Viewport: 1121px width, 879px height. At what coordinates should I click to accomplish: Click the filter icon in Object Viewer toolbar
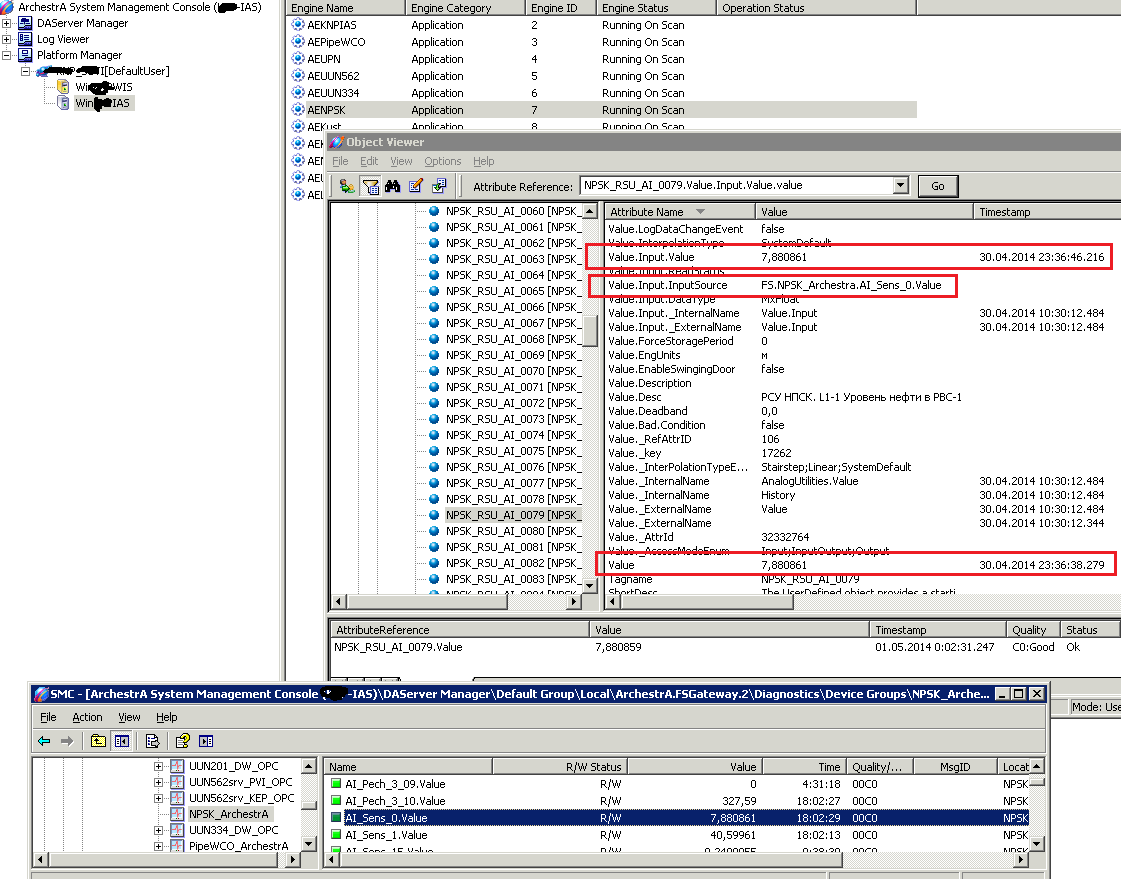(x=371, y=186)
